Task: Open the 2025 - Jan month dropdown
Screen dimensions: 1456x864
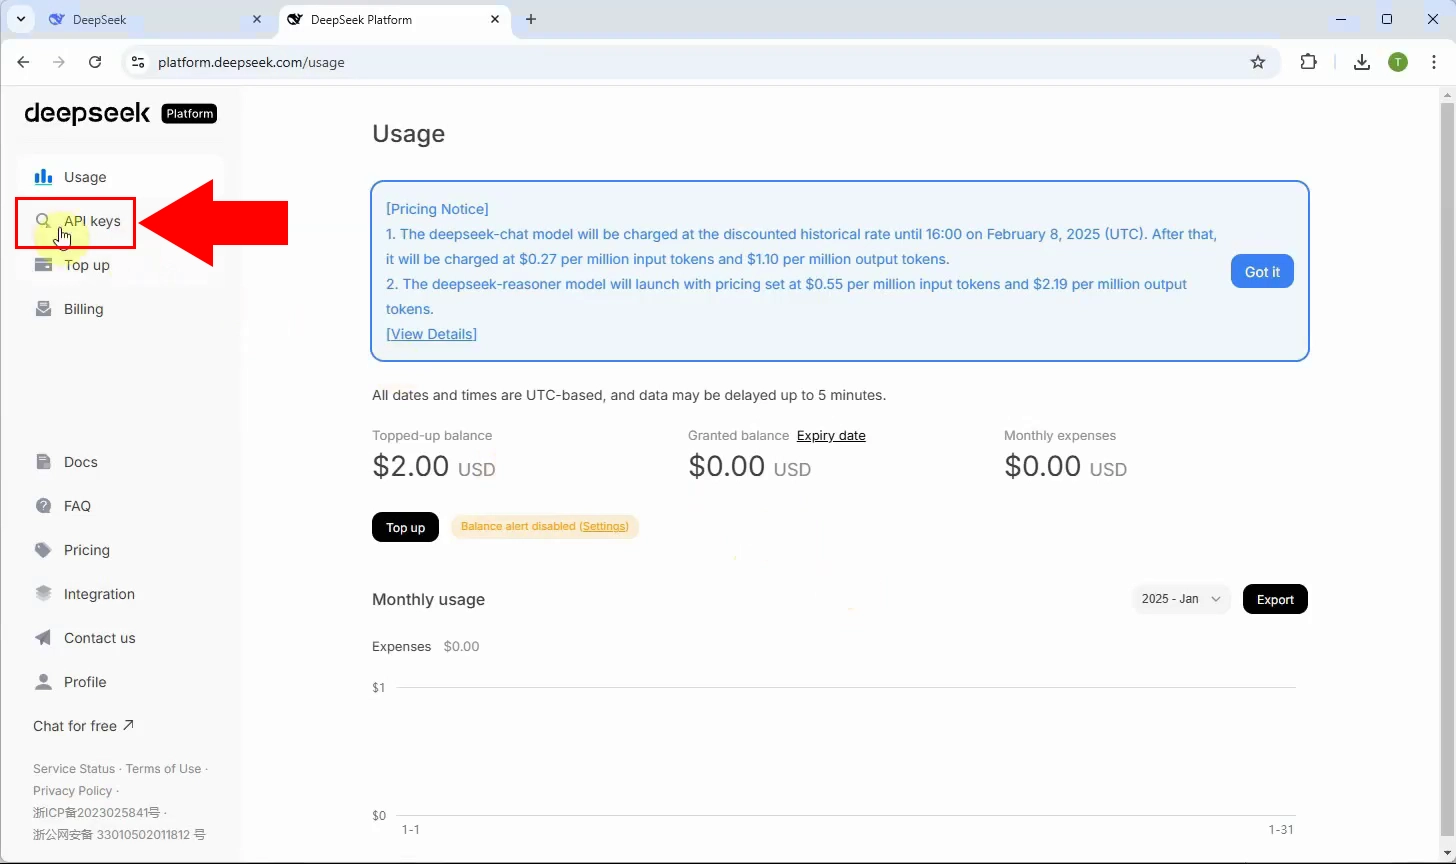Action: pyautogui.click(x=1181, y=599)
